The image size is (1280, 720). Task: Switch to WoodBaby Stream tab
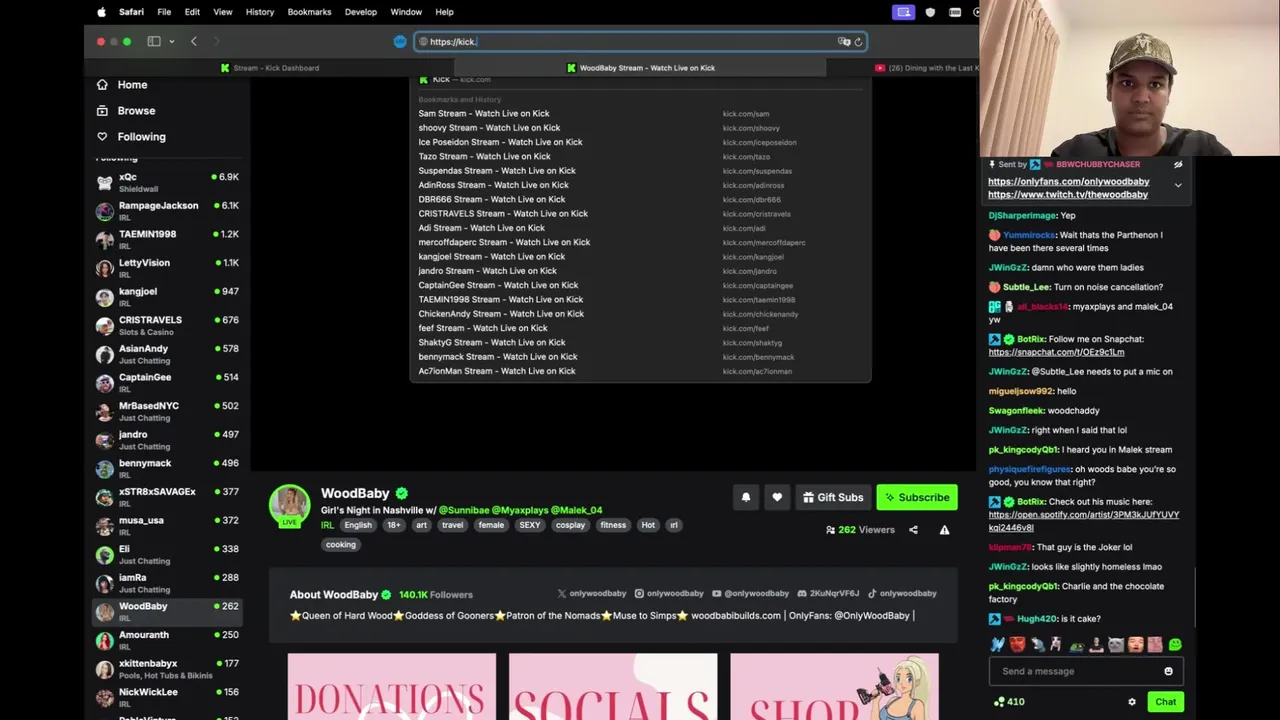pos(640,68)
